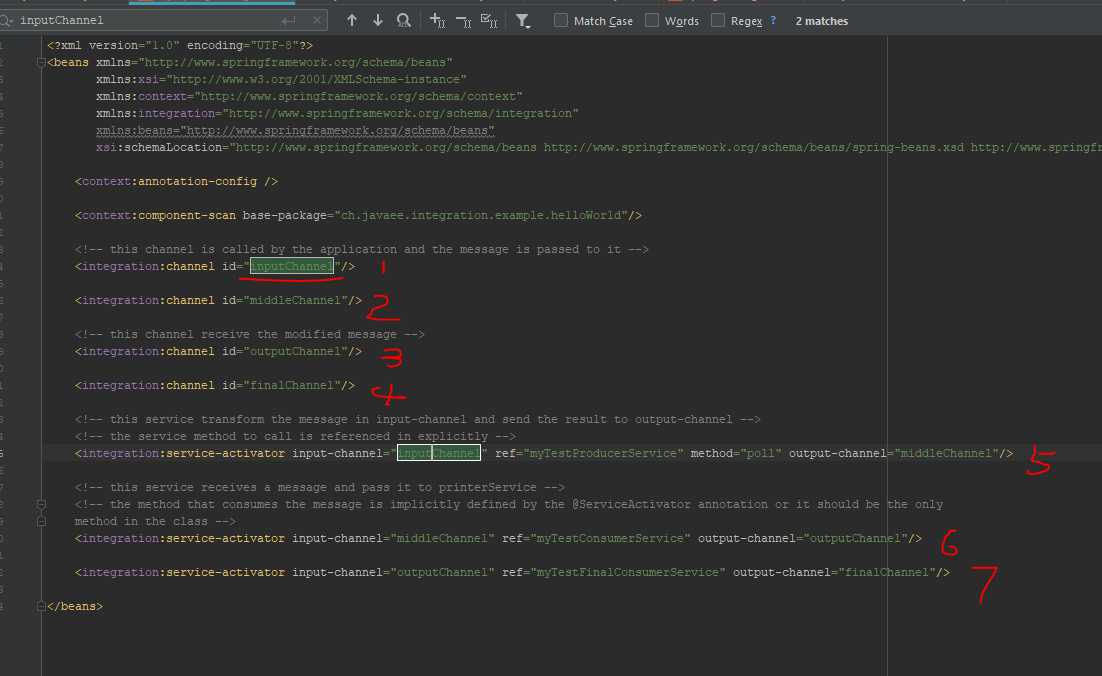Screen dimensions: 1102x676
Task: Click the Find All usages icon
Action: click(403, 20)
